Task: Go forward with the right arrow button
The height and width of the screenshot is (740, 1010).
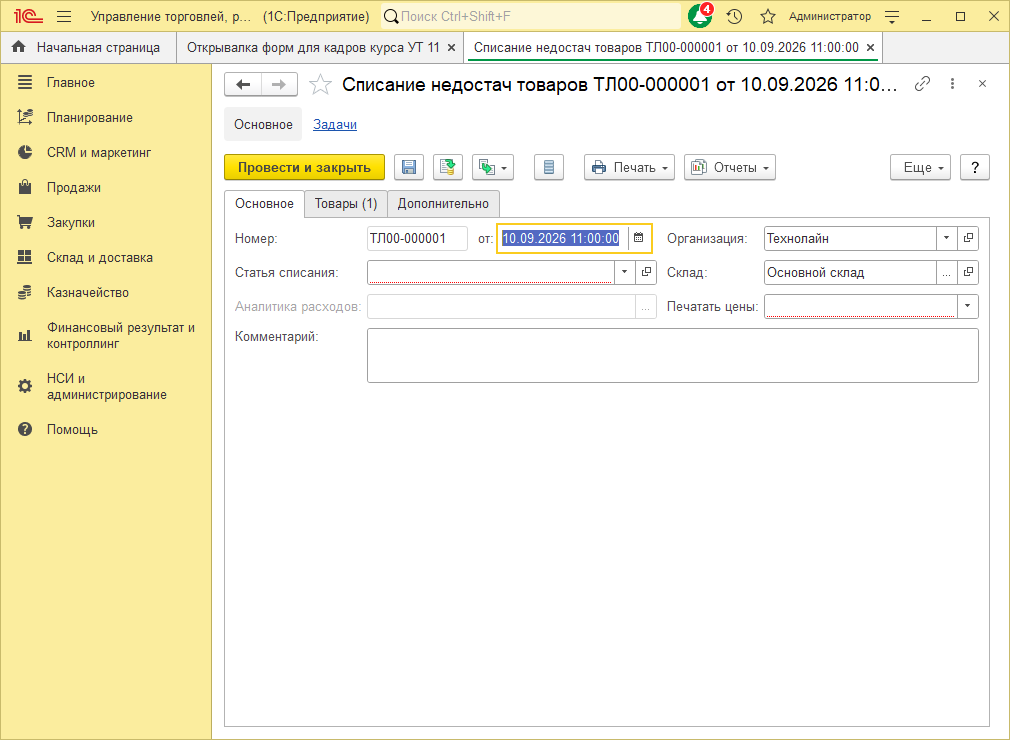Action: tap(279, 84)
